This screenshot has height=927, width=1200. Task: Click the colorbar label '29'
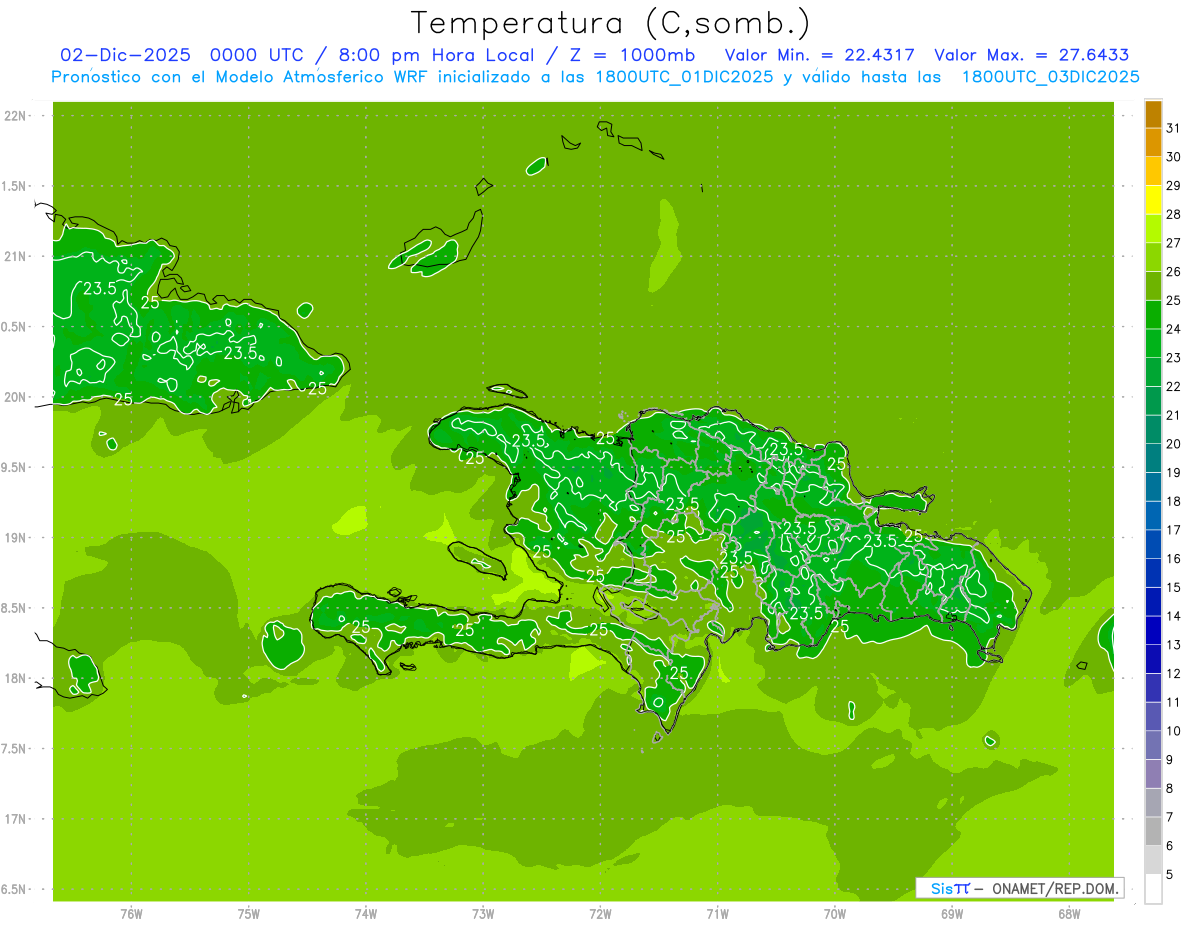(x=1173, y=186)
